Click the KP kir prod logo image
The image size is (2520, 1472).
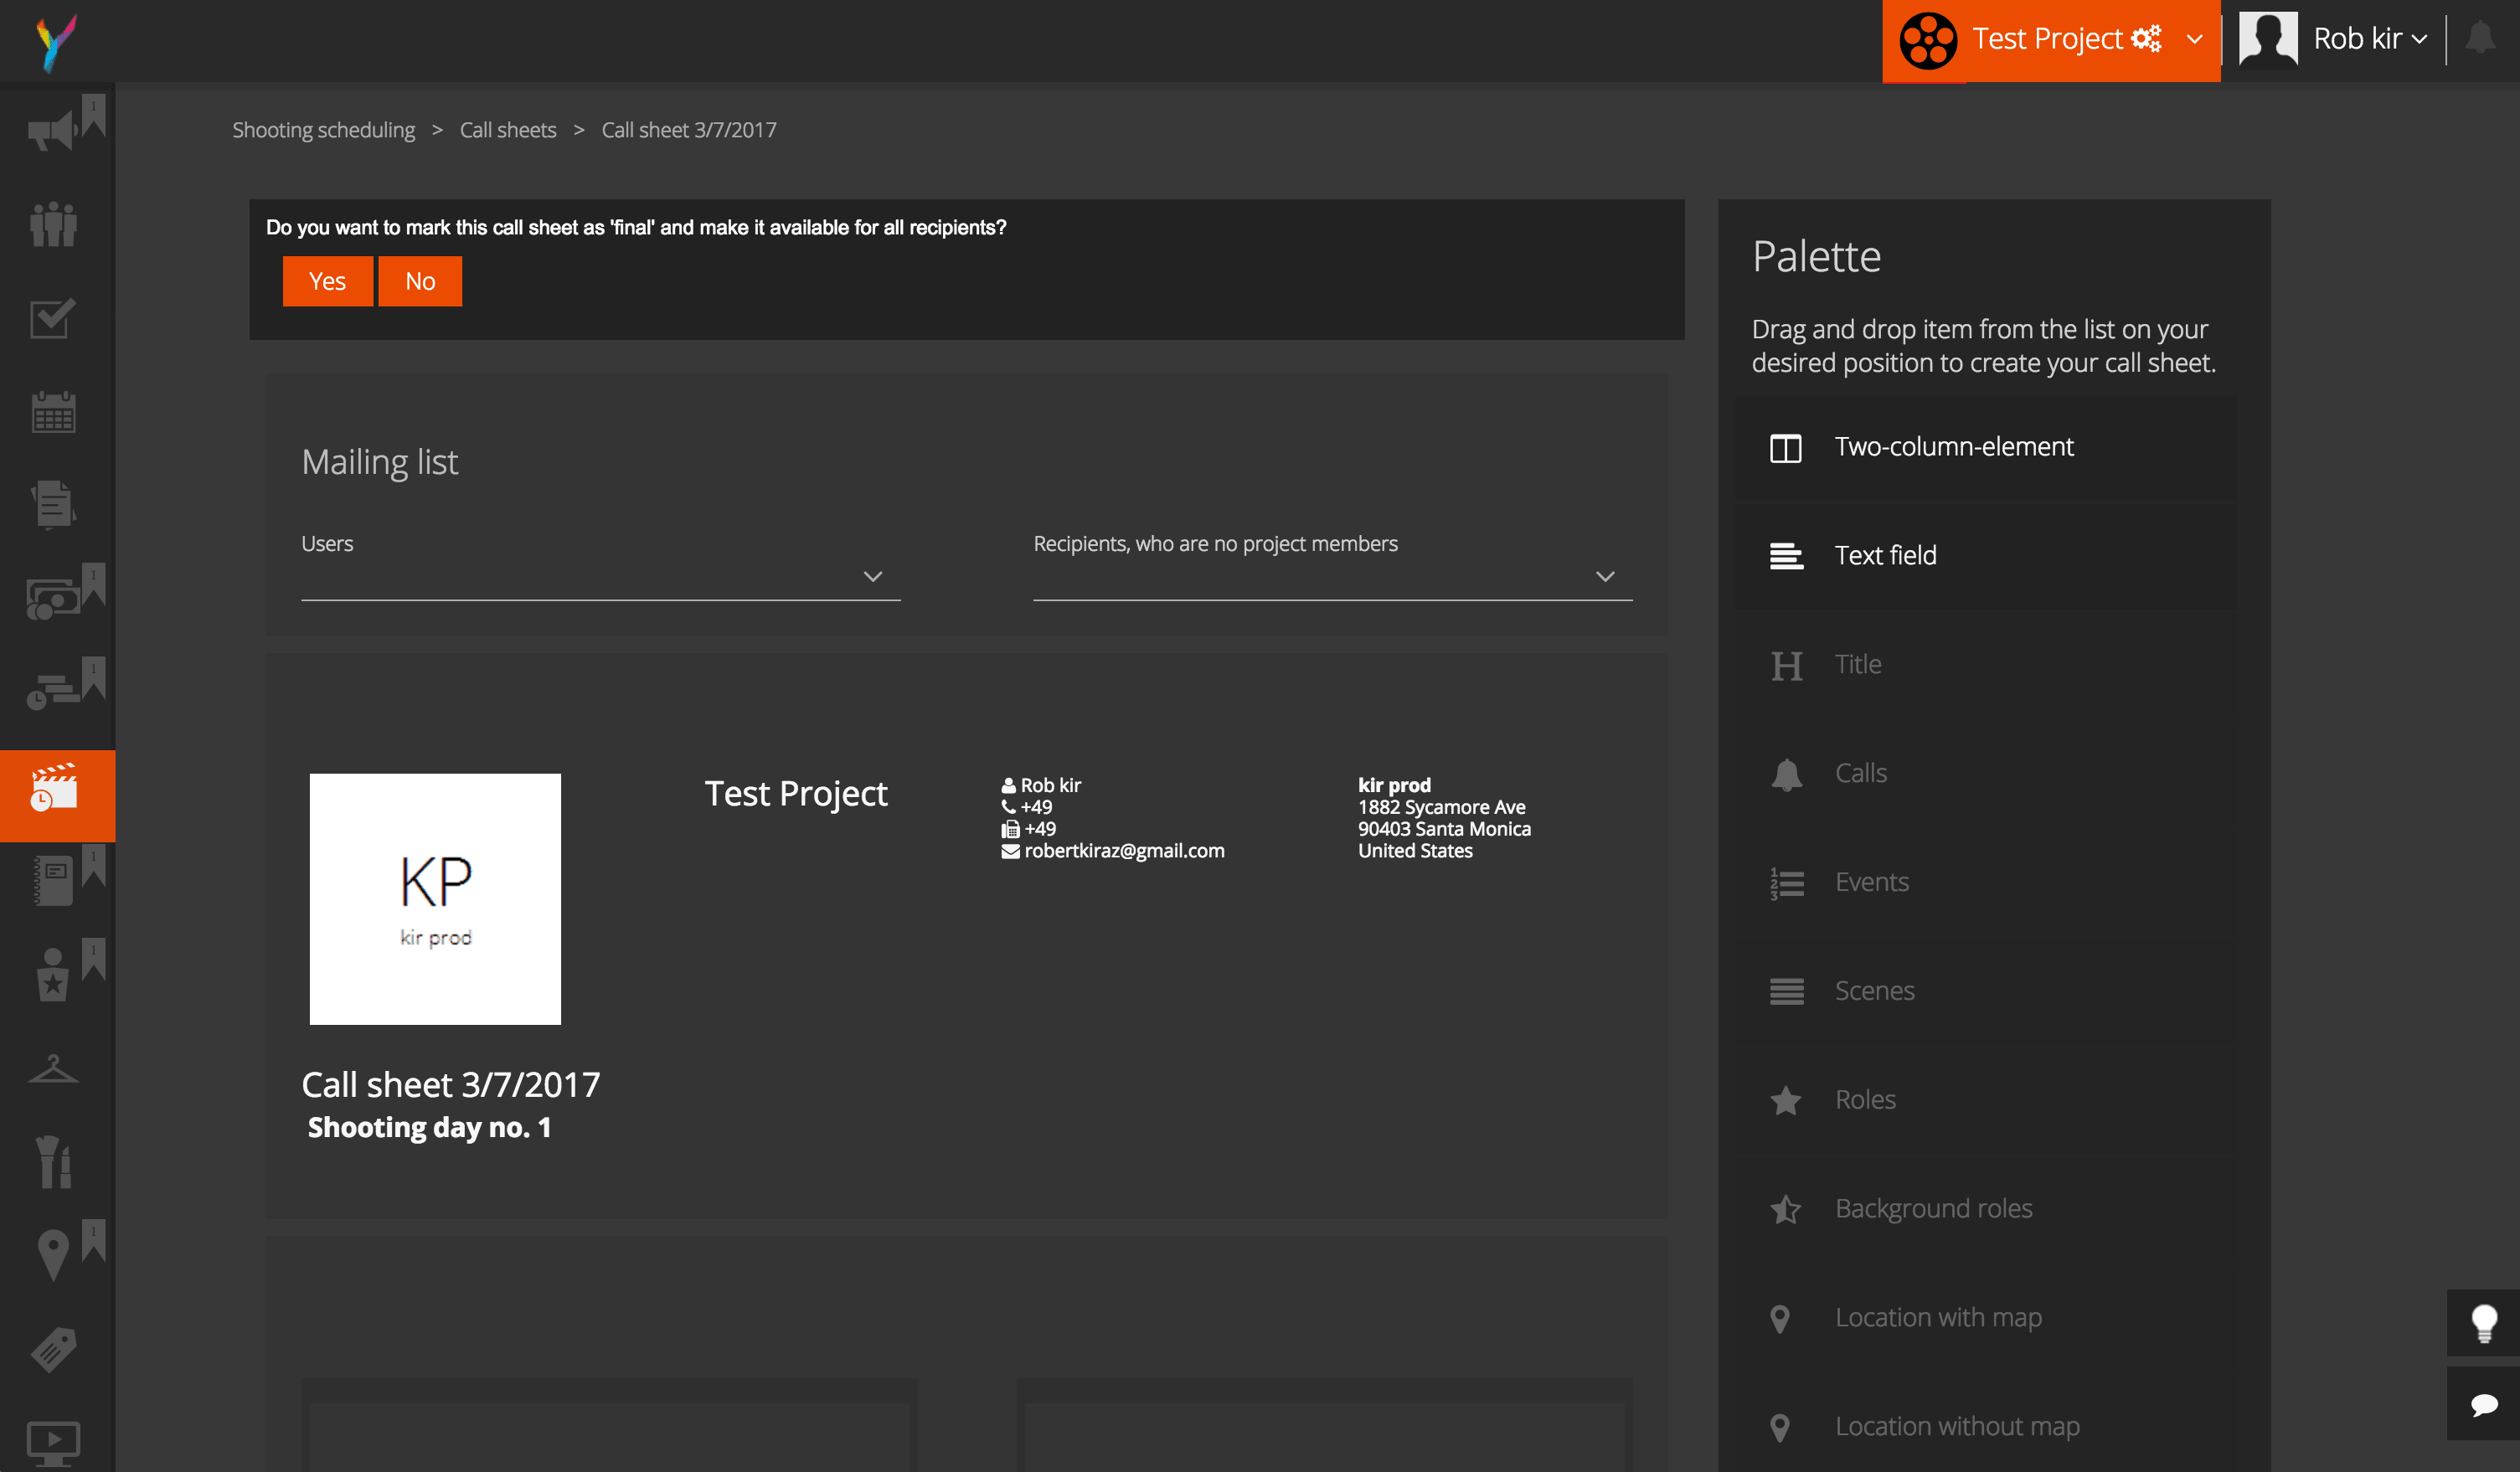tap(435, 899)
